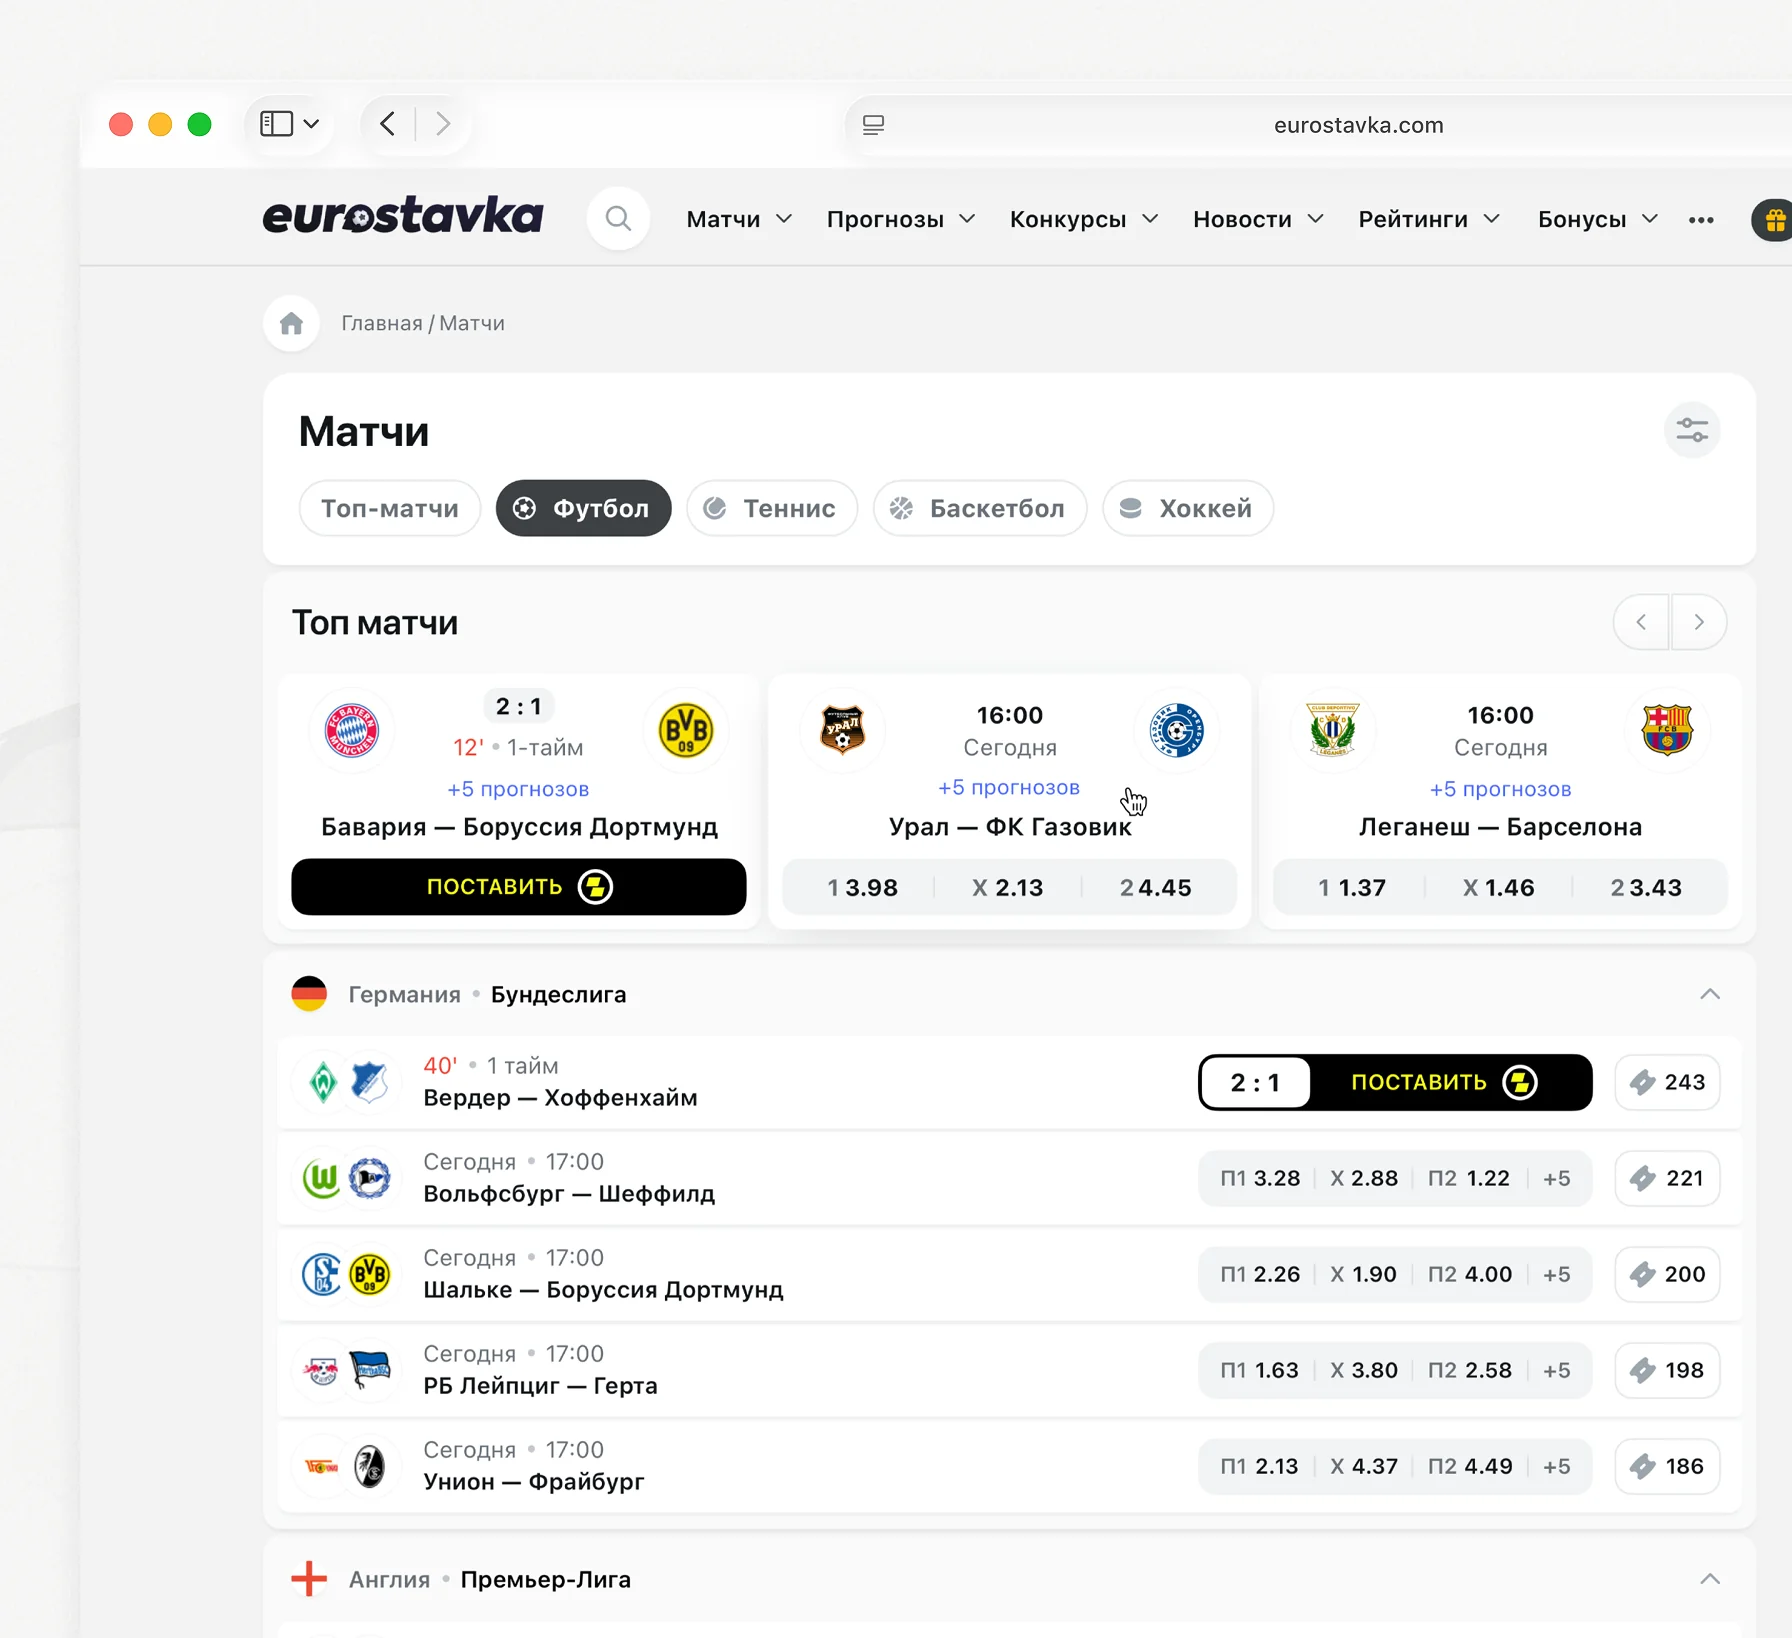This screenshot has width=1792, height=1638.
Task: Click the eurostavka.com address bar
Action: 1358,125
